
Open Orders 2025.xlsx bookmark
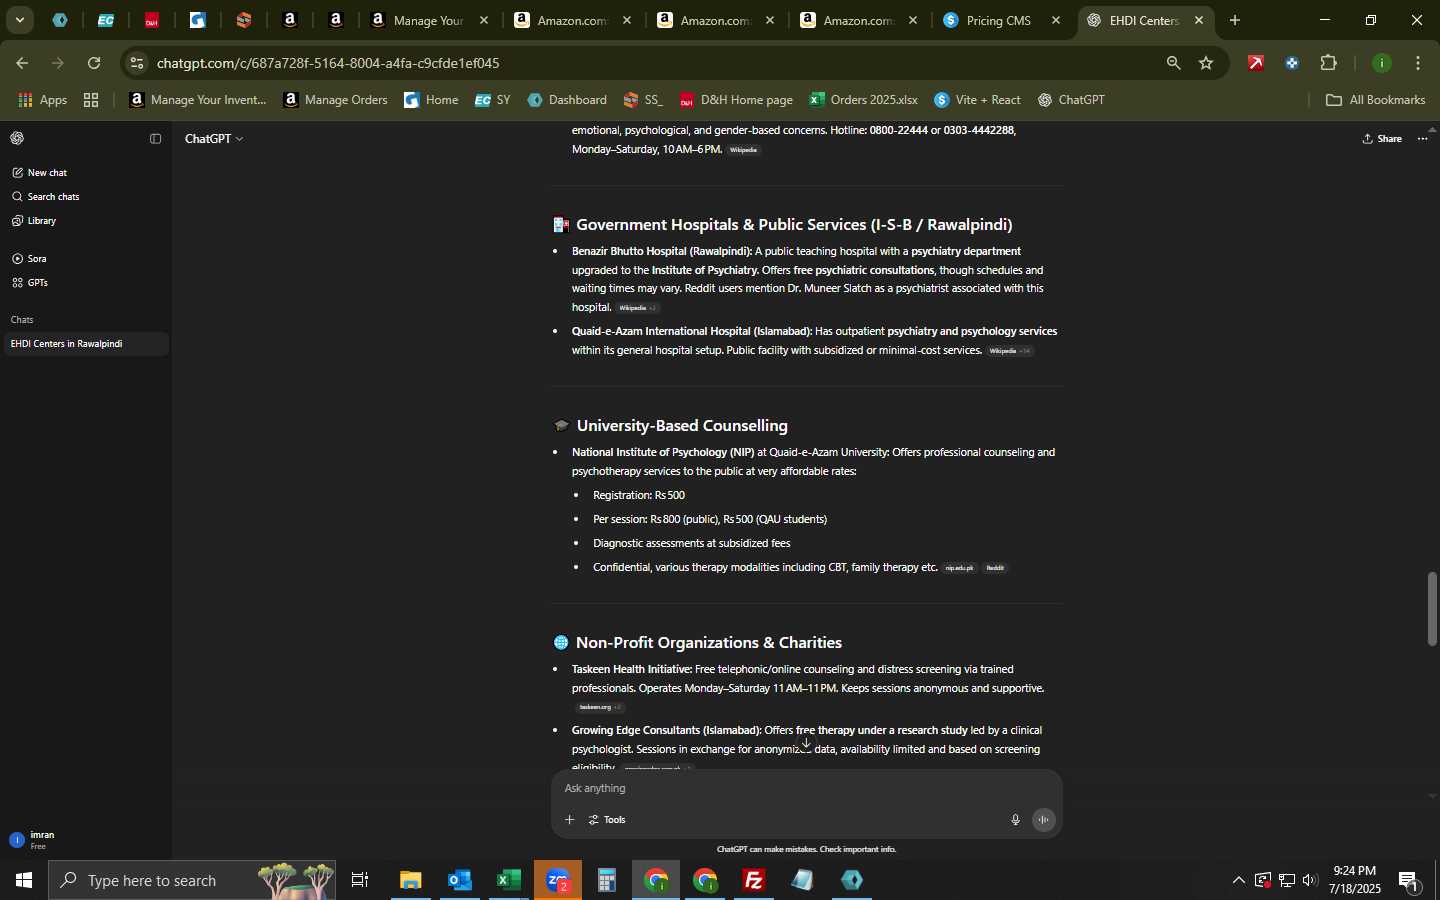[x=864, y=100]
